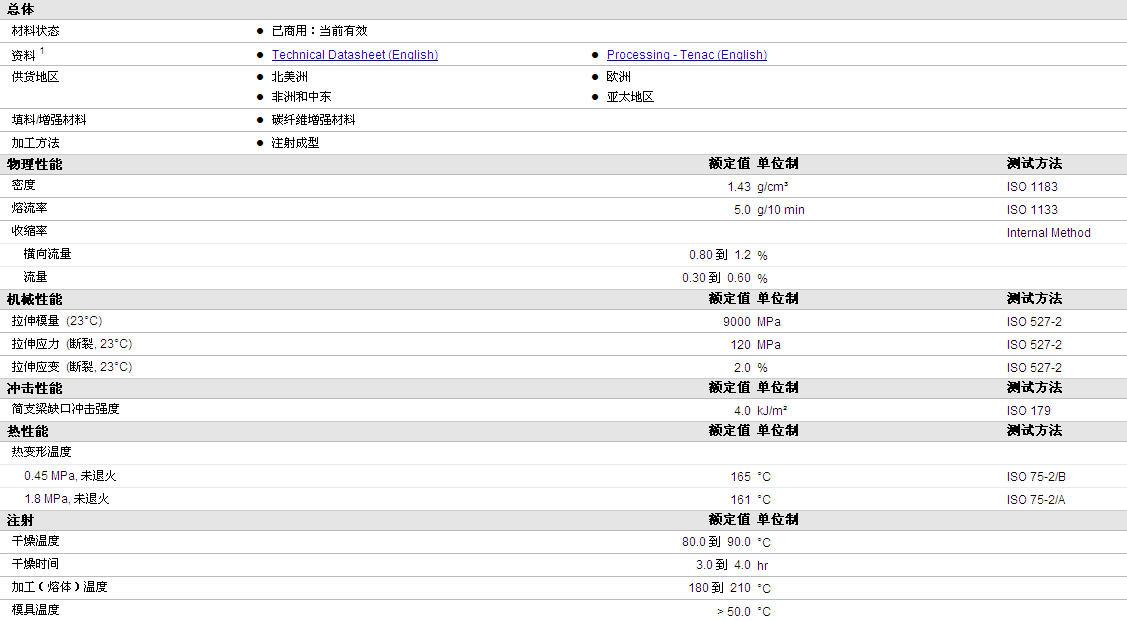Viewport: 1127px width, 621px height.
Task: Click the ISO 1133 test method text
Action: coord(1032,210)
